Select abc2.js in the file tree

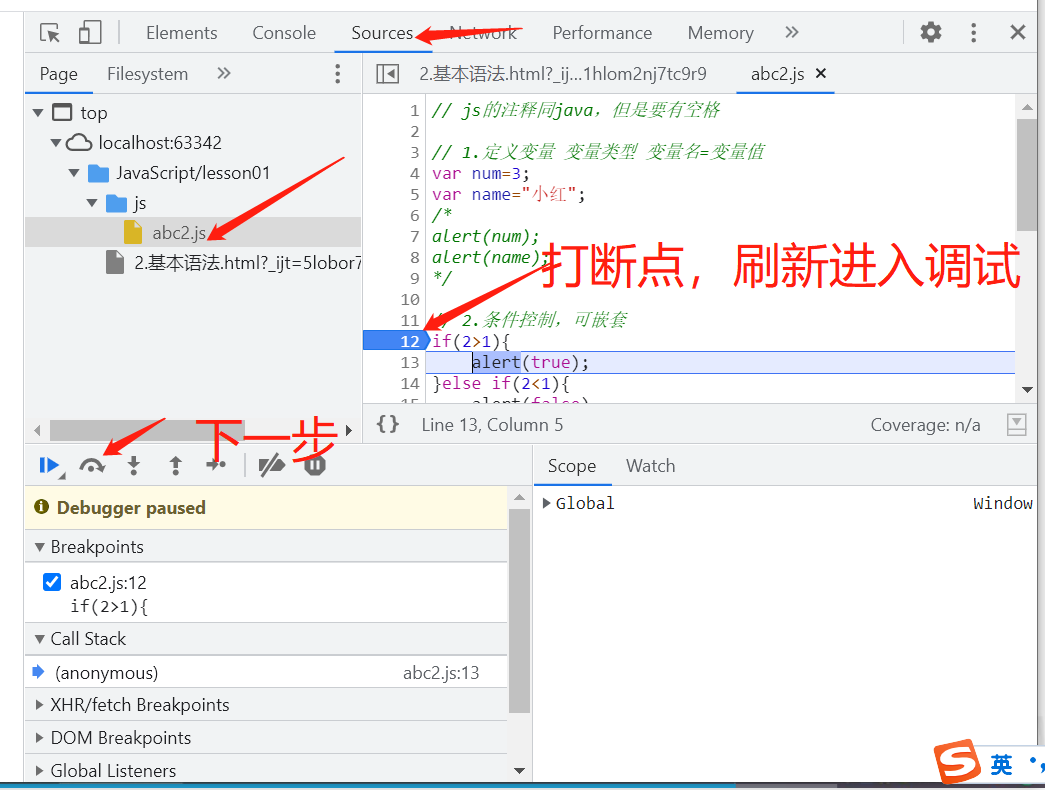(179, 233)
